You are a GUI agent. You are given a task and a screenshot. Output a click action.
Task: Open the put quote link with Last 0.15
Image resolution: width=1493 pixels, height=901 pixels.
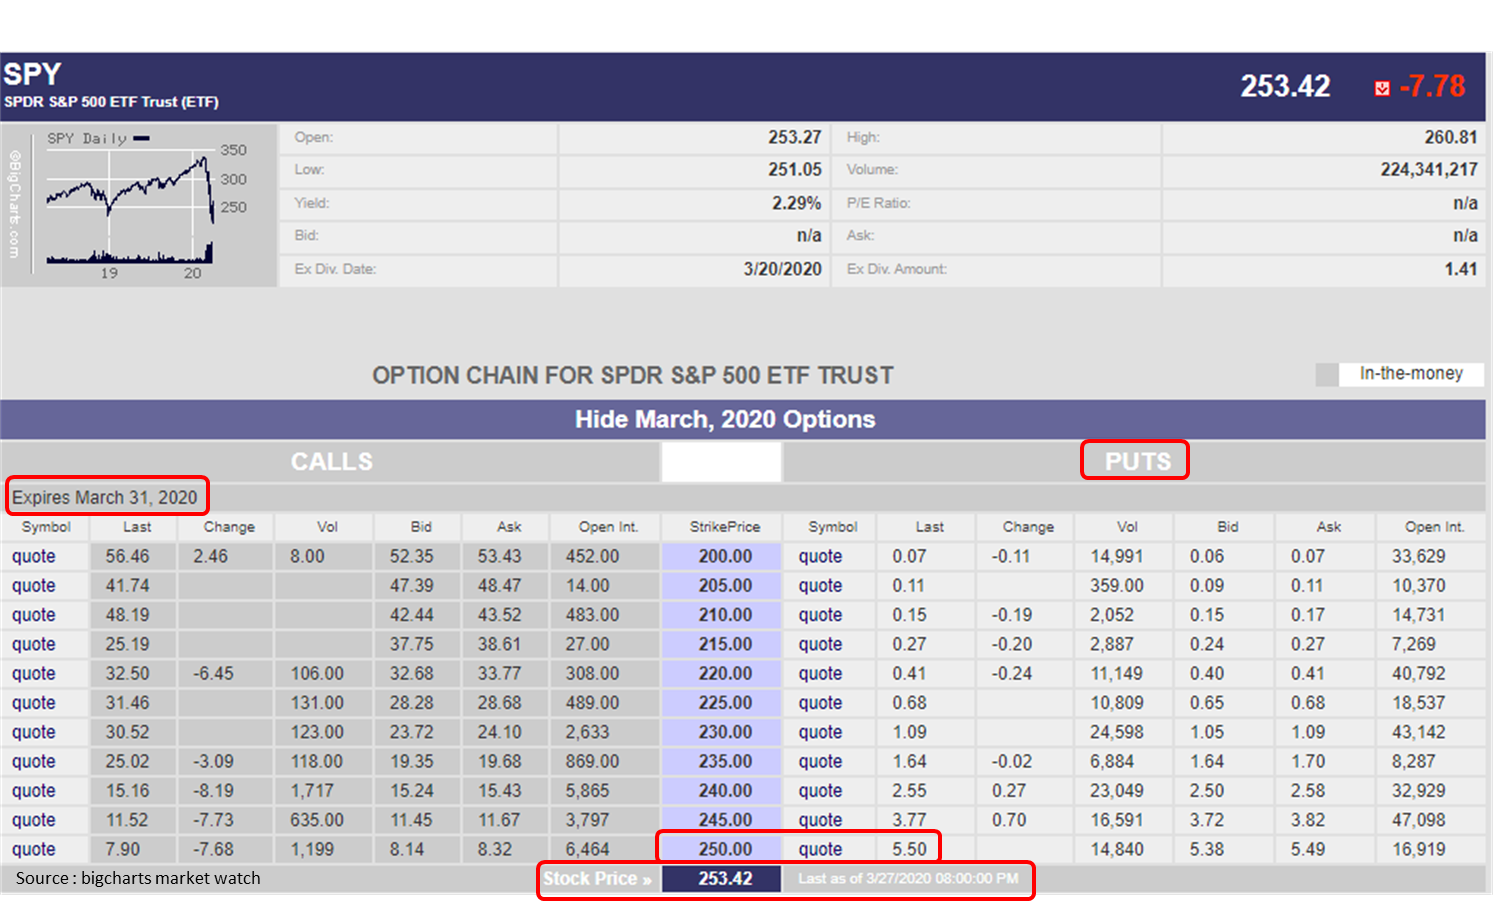tap(820, 615)
